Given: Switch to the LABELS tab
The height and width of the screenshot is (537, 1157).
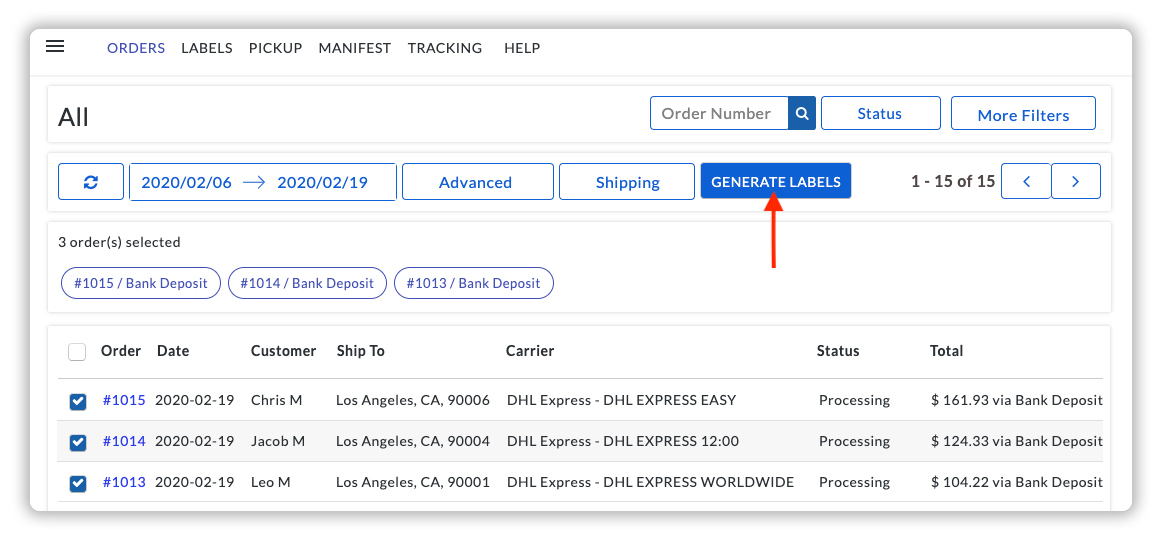Looking at the screenshot, I should 207,48.
